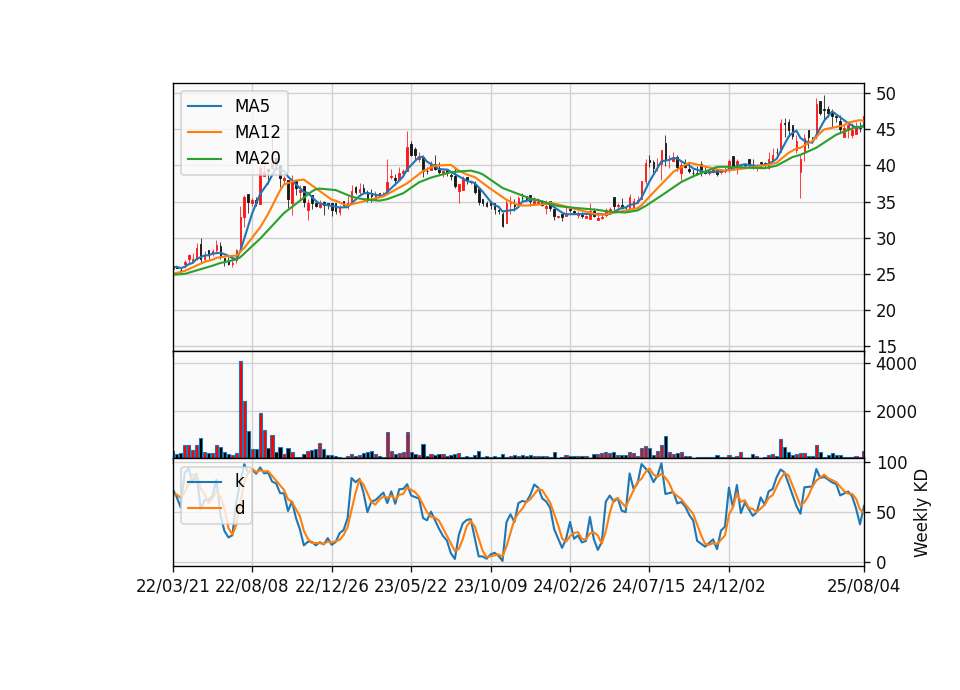This screenshot has width=960, height=690.
Task: Click the tallest volume bar near 4000
Action: (241, 410)
